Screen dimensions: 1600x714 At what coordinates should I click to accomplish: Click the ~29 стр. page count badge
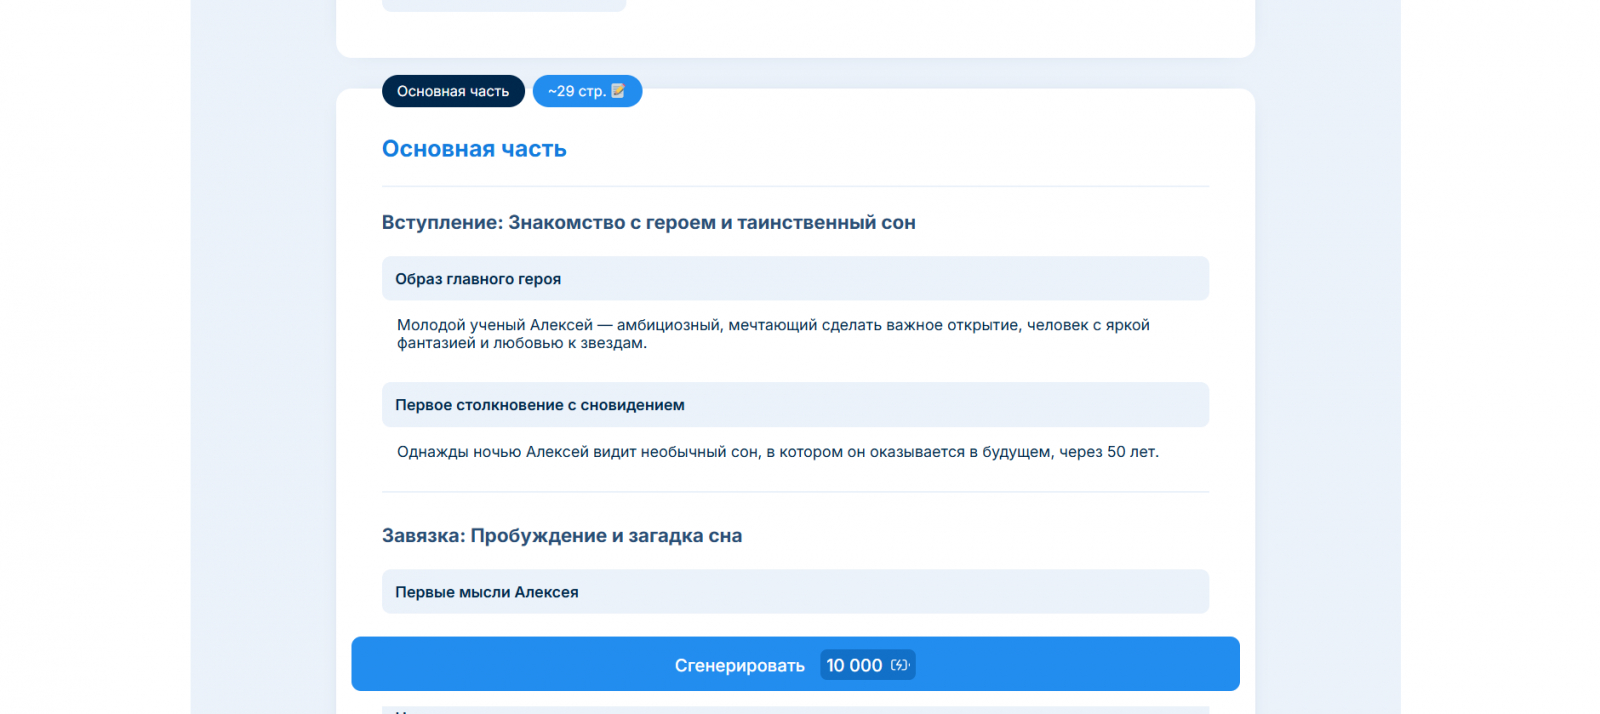tap(576, 91)
